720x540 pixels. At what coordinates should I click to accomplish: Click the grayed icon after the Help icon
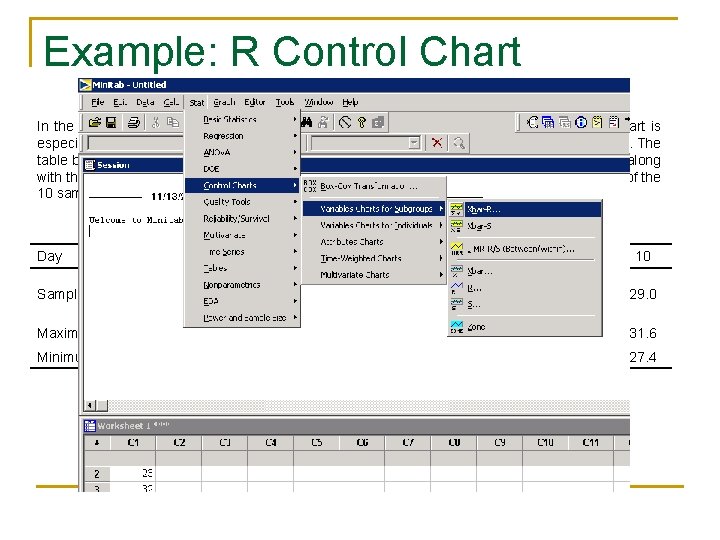point(378,123)
